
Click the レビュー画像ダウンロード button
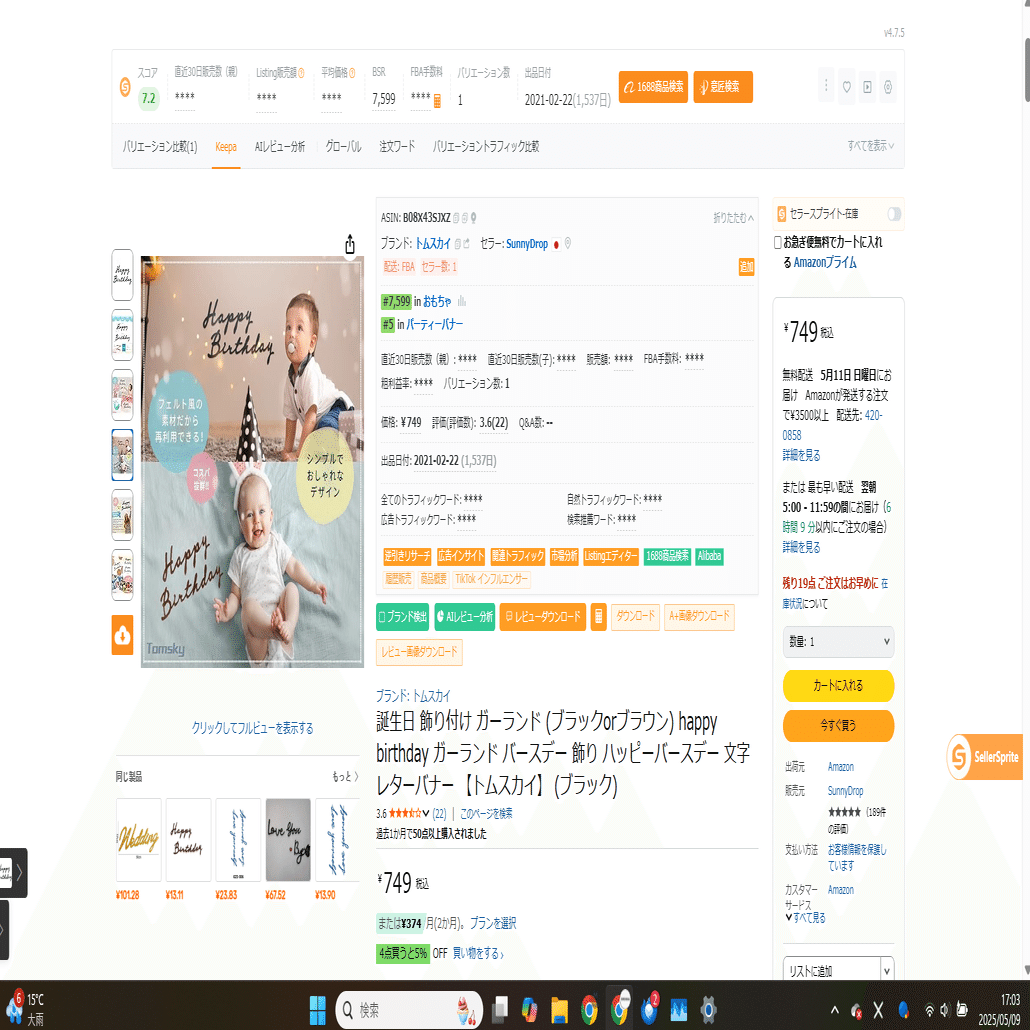click(419, 652)
